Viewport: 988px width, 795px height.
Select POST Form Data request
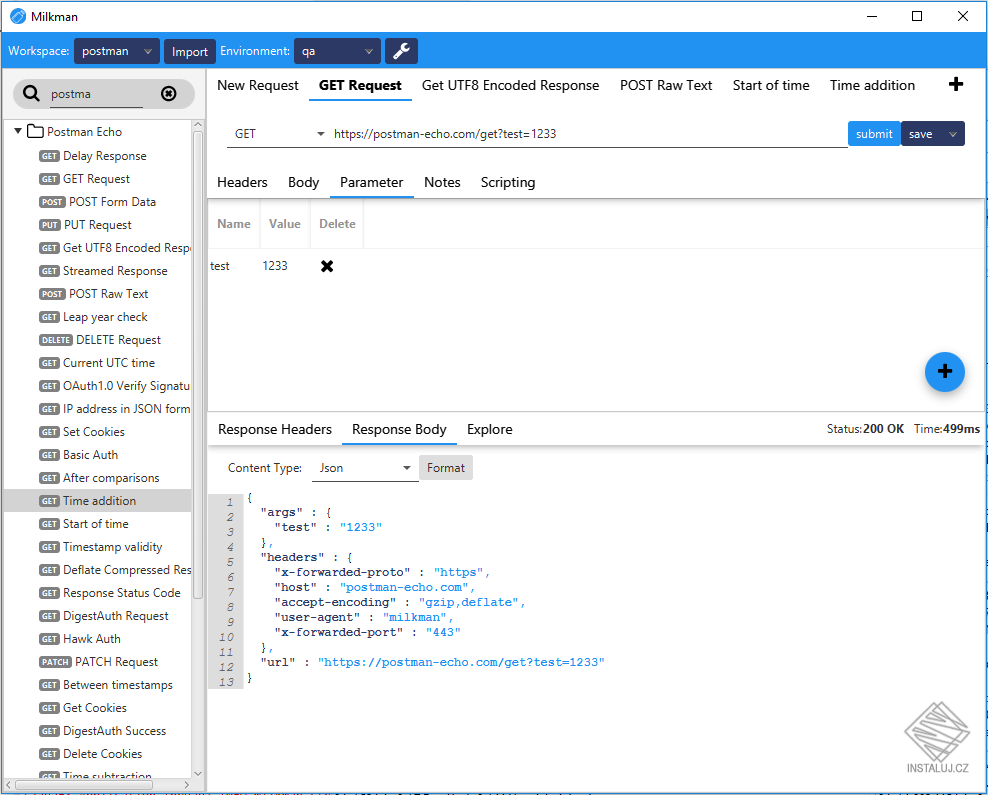pos(98,202)
